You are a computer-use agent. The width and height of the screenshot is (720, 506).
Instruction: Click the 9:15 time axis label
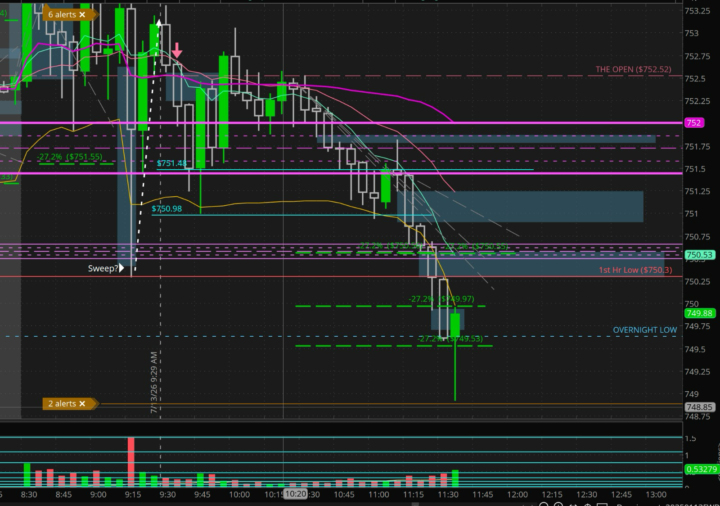[x=133, y=495]
